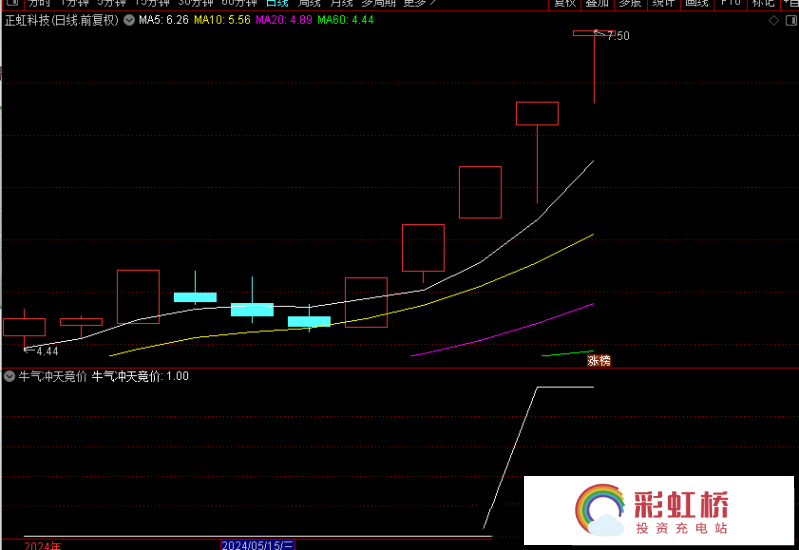The image size is (799, 550).
Task: Open the 统计 statistics button
Action: click(662, 3)
